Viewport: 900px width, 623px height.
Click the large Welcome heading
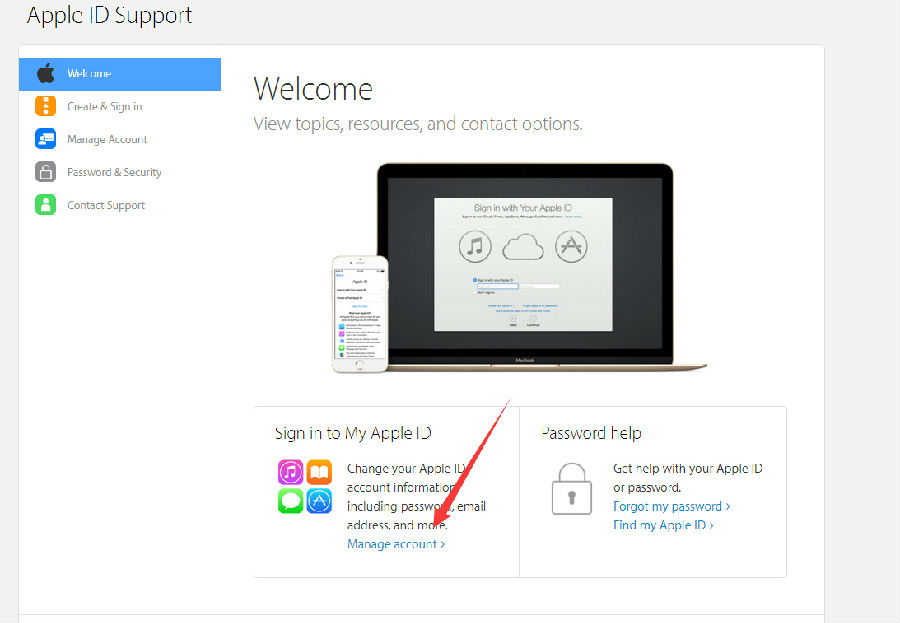pos(313,90)
